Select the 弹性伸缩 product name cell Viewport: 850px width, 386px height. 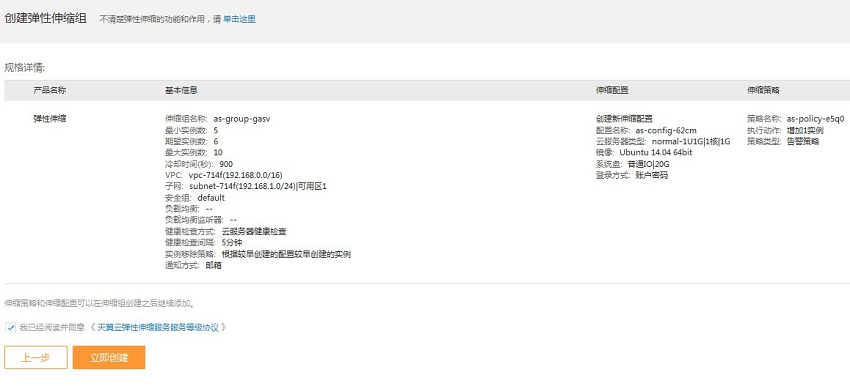50,119
